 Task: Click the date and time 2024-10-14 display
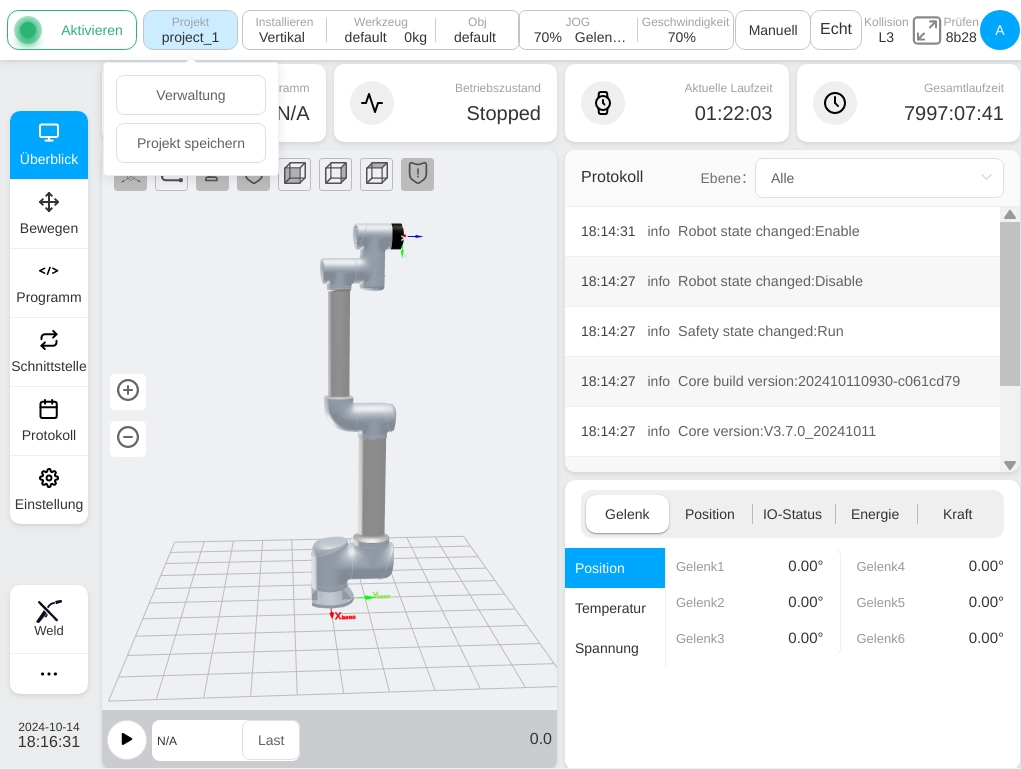49,735
